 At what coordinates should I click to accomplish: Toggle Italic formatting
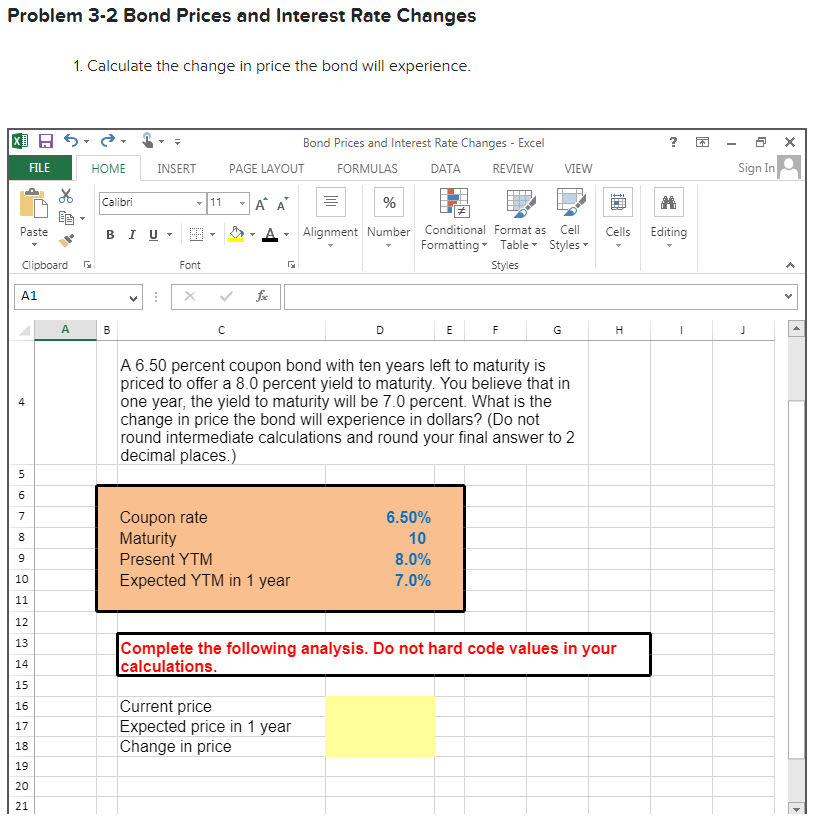coord(132,234)
